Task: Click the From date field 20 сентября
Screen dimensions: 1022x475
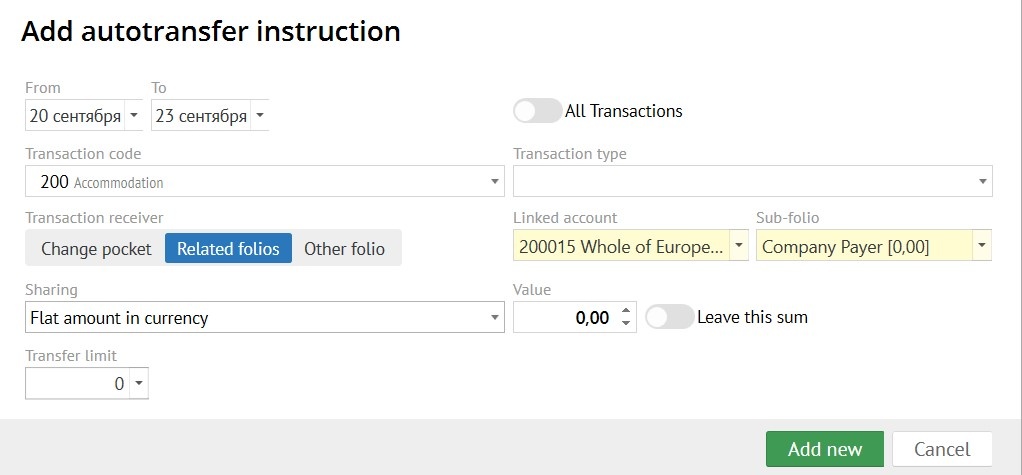Action: 74,116
